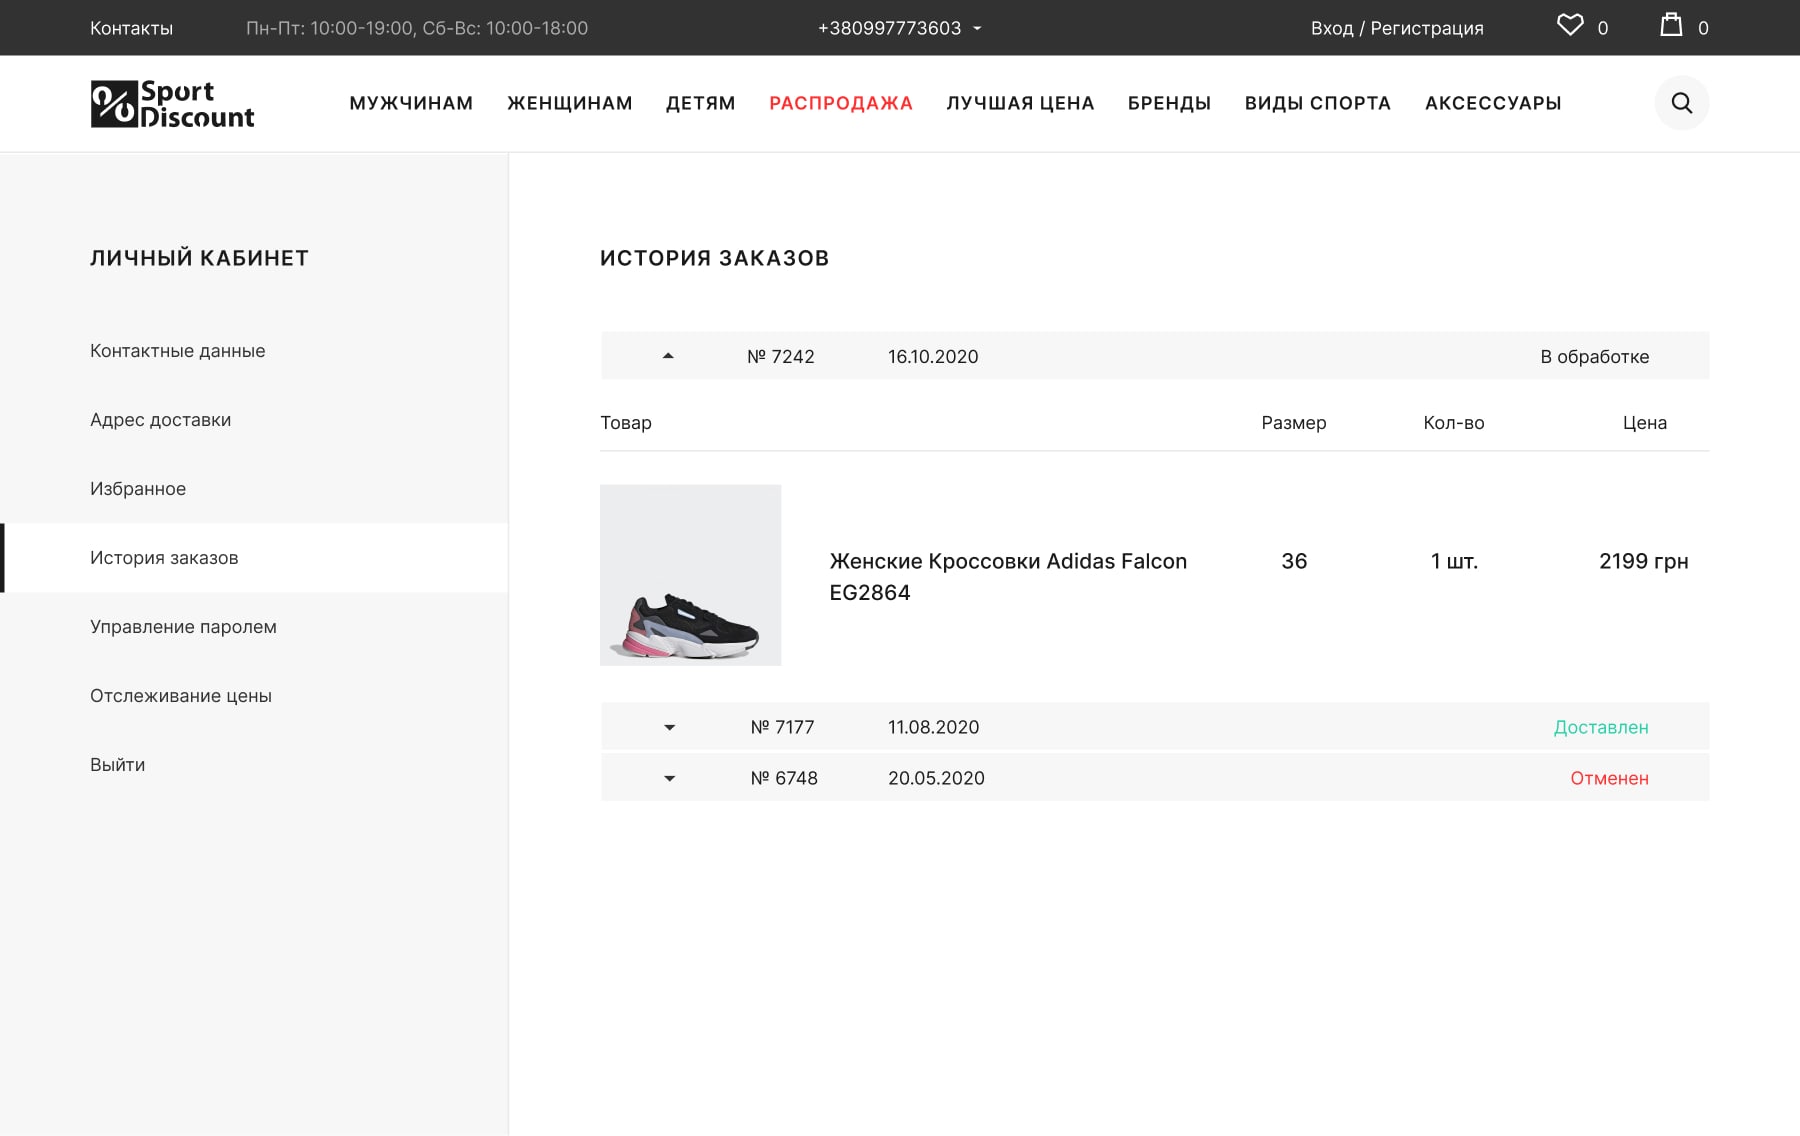Open the РАСПРОДАЖА sale menu
This screenshot has height=1136, width=1800.
coord(841,103)
